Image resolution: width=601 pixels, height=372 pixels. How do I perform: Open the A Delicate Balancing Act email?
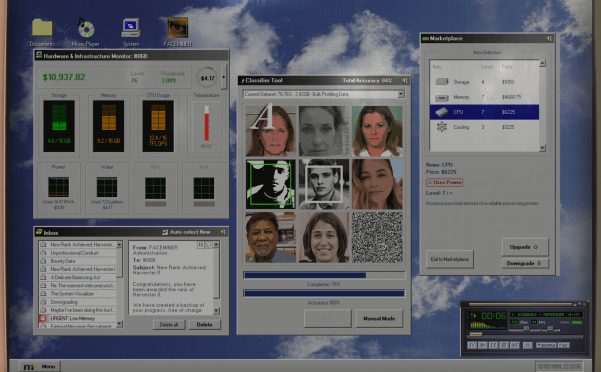[78, 277]
